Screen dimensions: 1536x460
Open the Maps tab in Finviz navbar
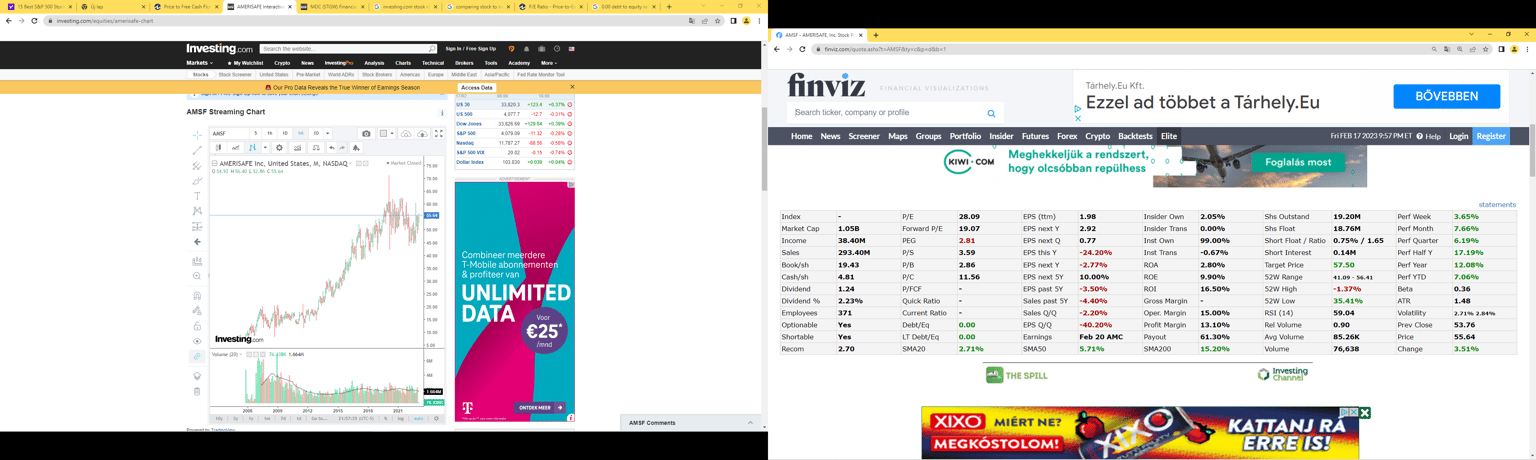(898, 136)
